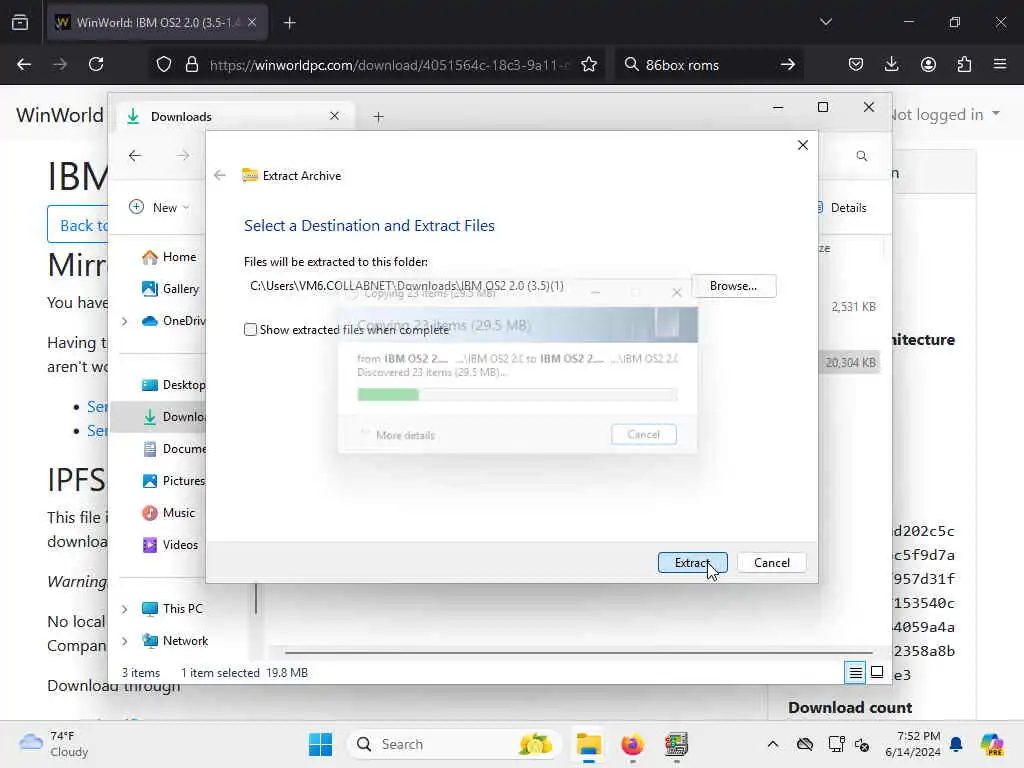
Task: Open Not logged in dropdown
Action: click(x=944, y=114)
